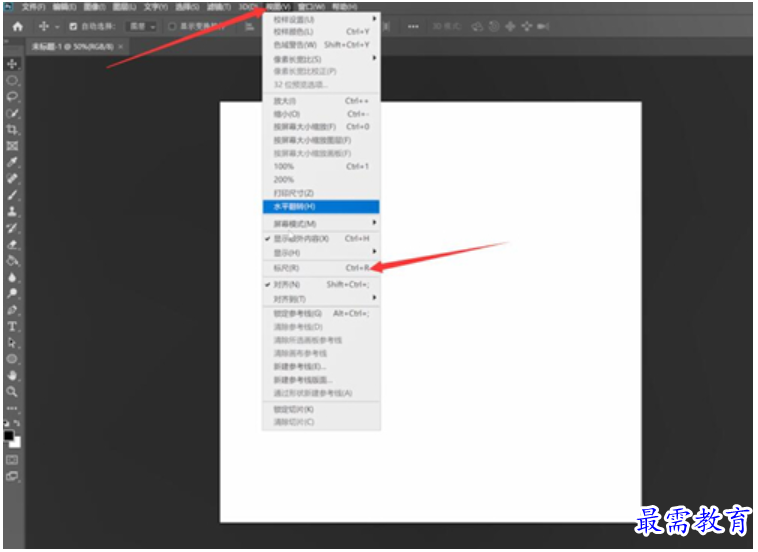
Task: Expand the 屏幕模式(M) submenu
Action: pyautogui.click(x=321, y=224)
